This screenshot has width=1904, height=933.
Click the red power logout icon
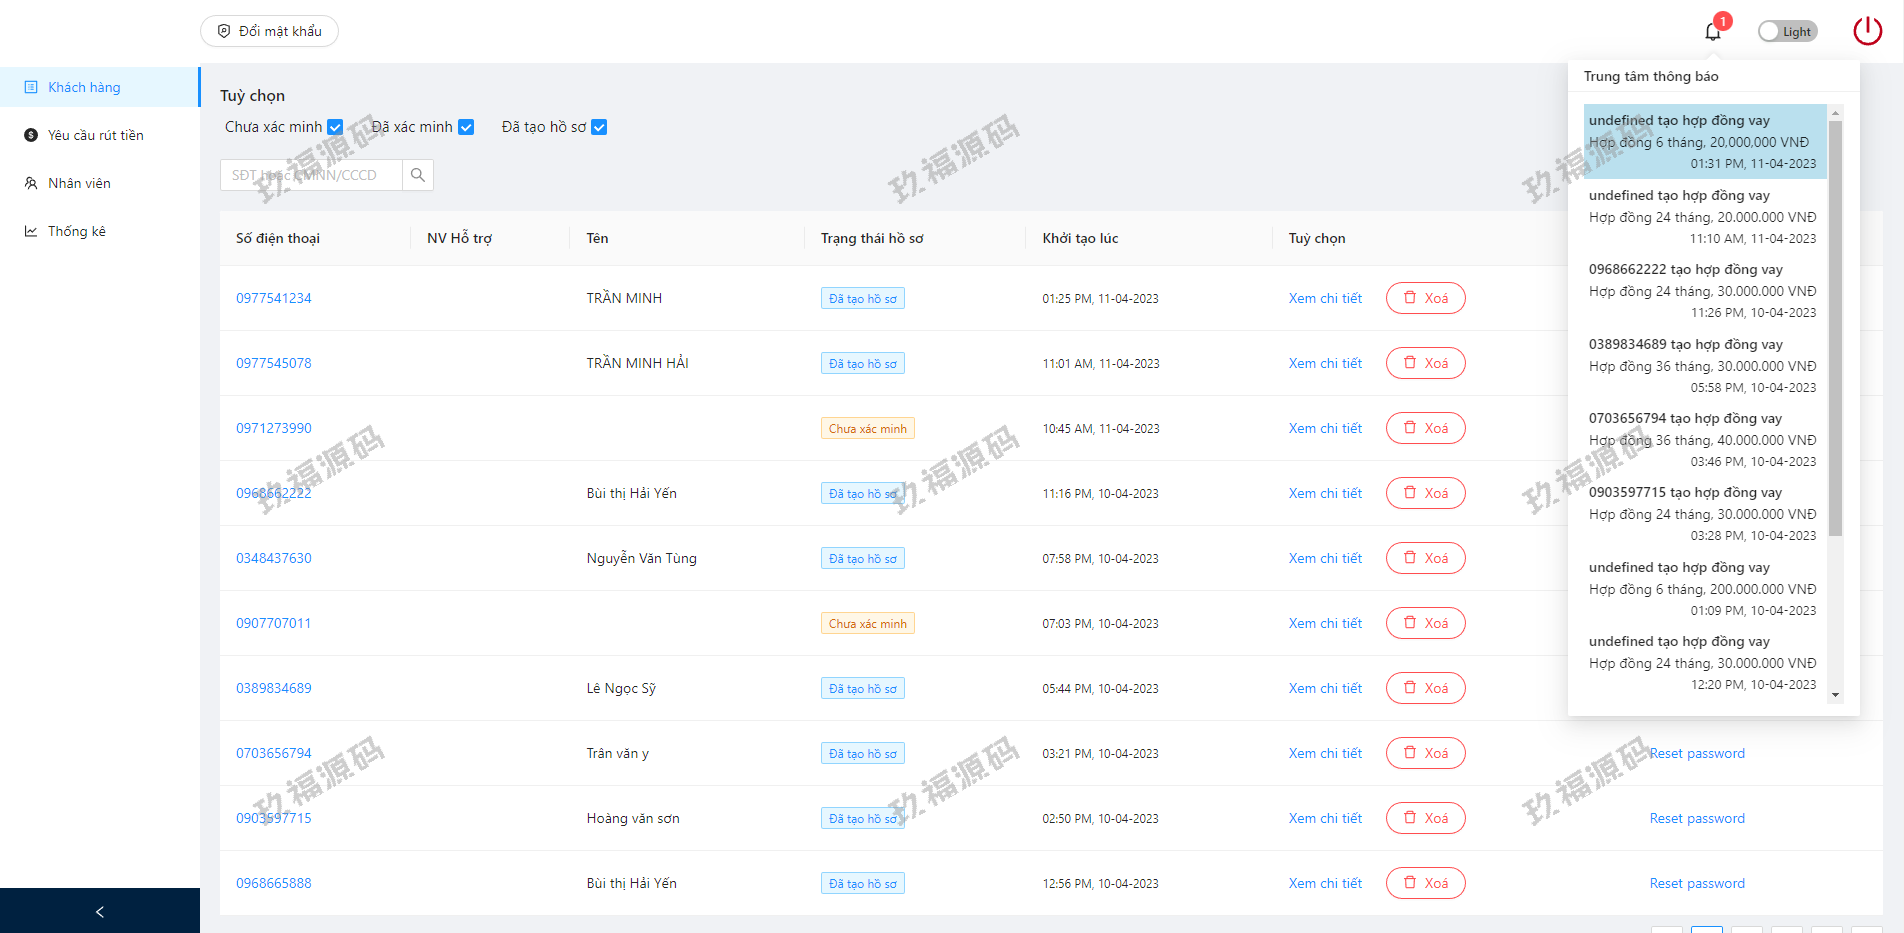pyautogui.click(x=1867, y=31)
